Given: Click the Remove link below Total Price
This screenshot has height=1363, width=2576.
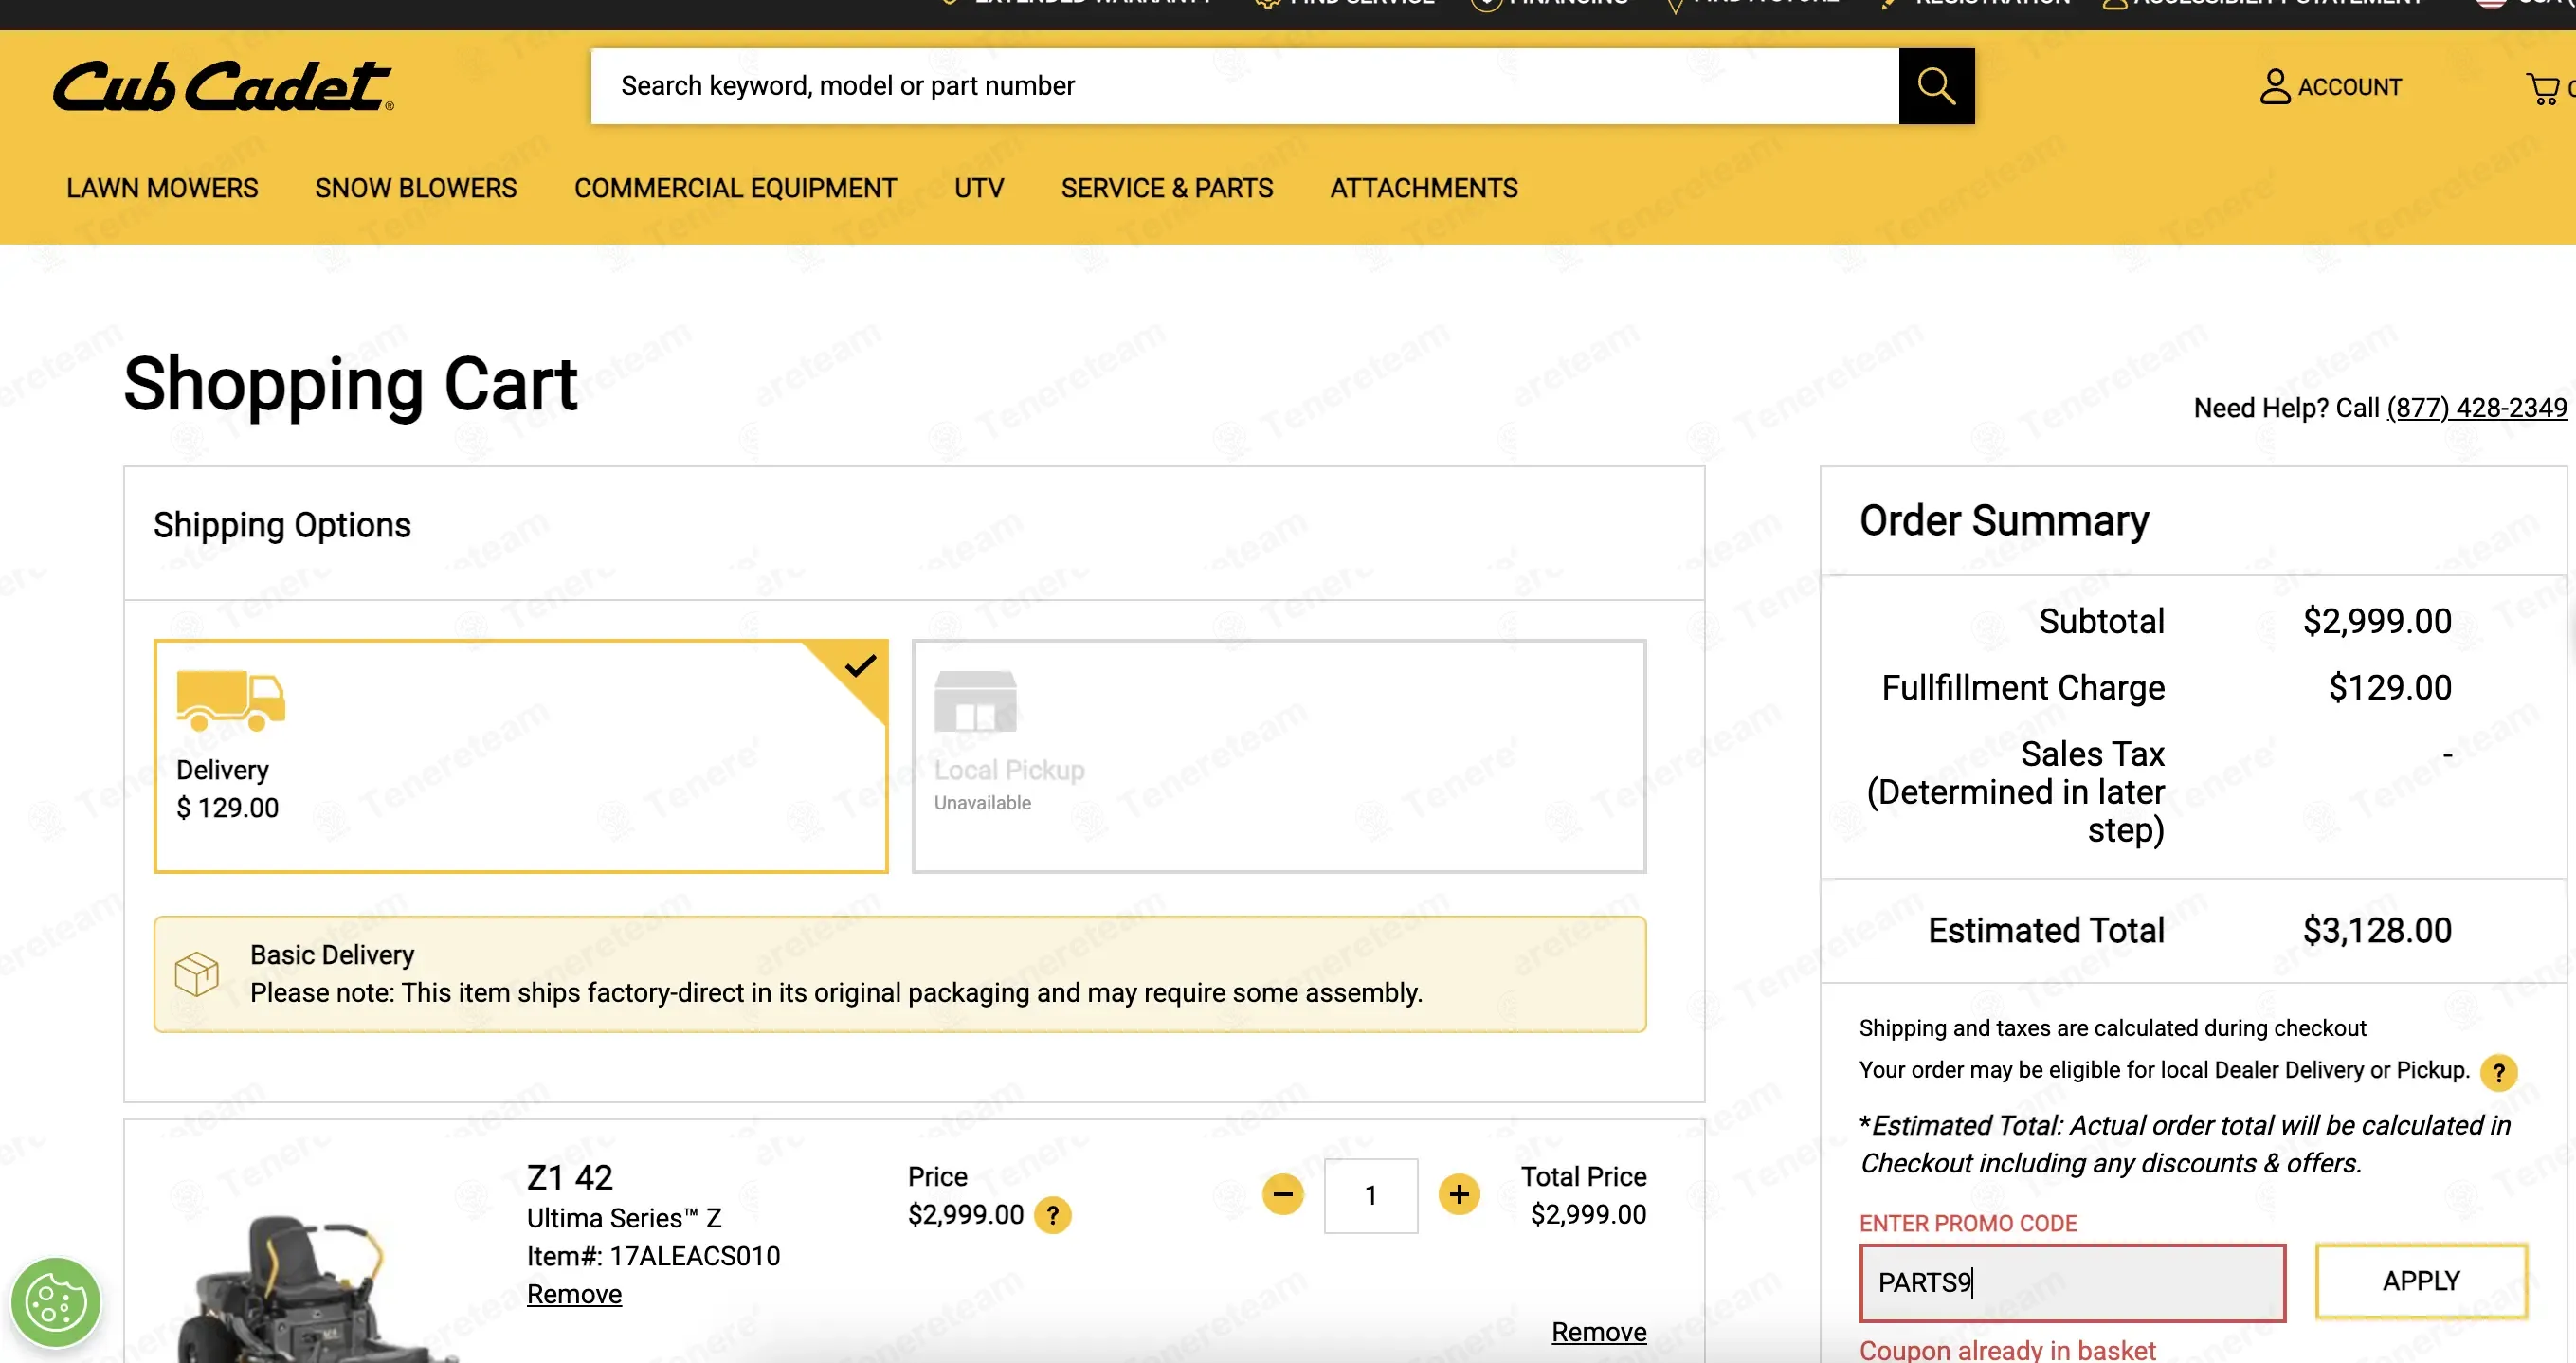Looking at the screenshot, I should point(1598,1332).
